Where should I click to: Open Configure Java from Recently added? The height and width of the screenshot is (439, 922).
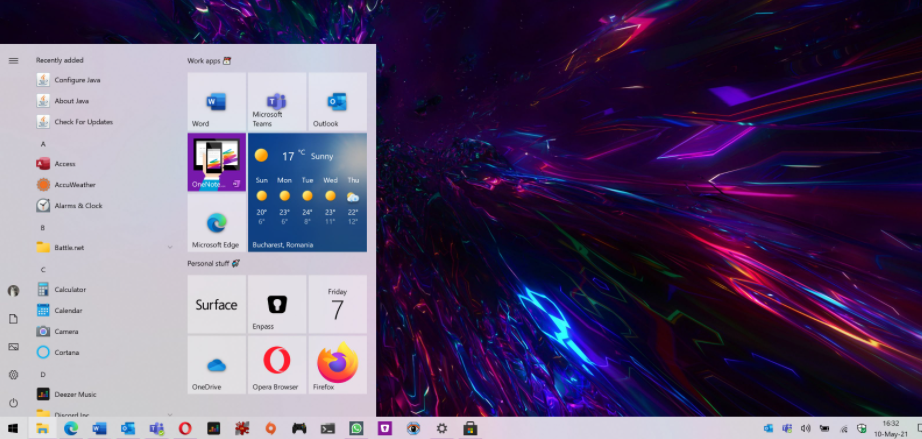click(105, 80)
